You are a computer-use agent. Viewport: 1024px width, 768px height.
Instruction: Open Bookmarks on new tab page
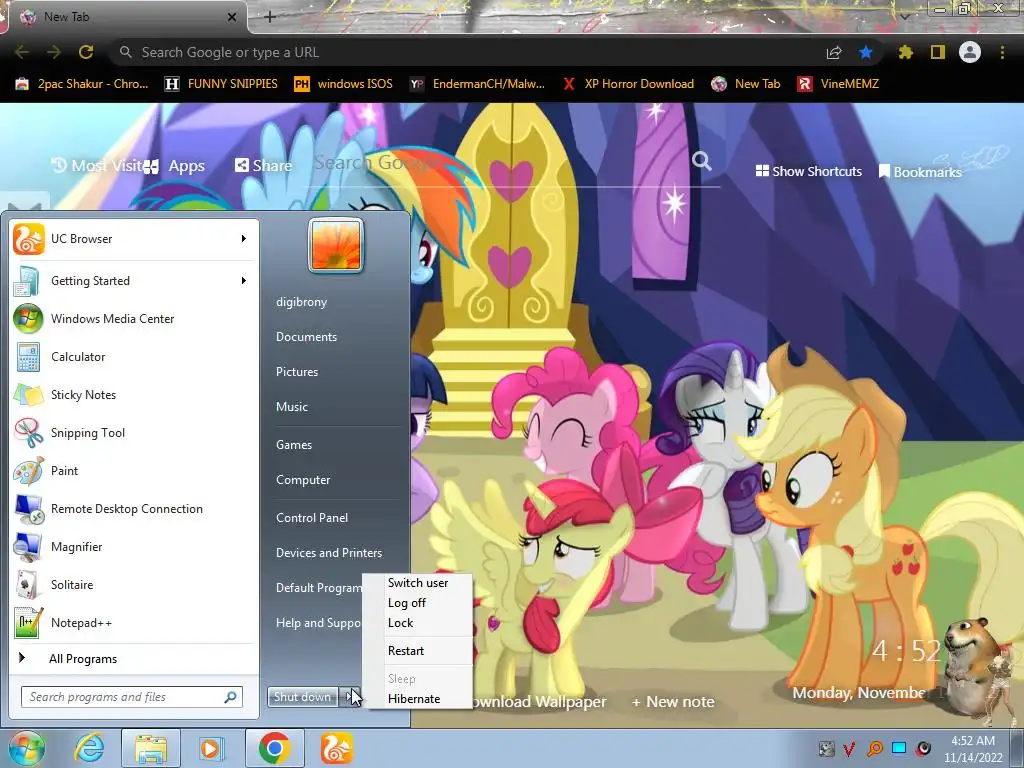click(x=920, y=172)
